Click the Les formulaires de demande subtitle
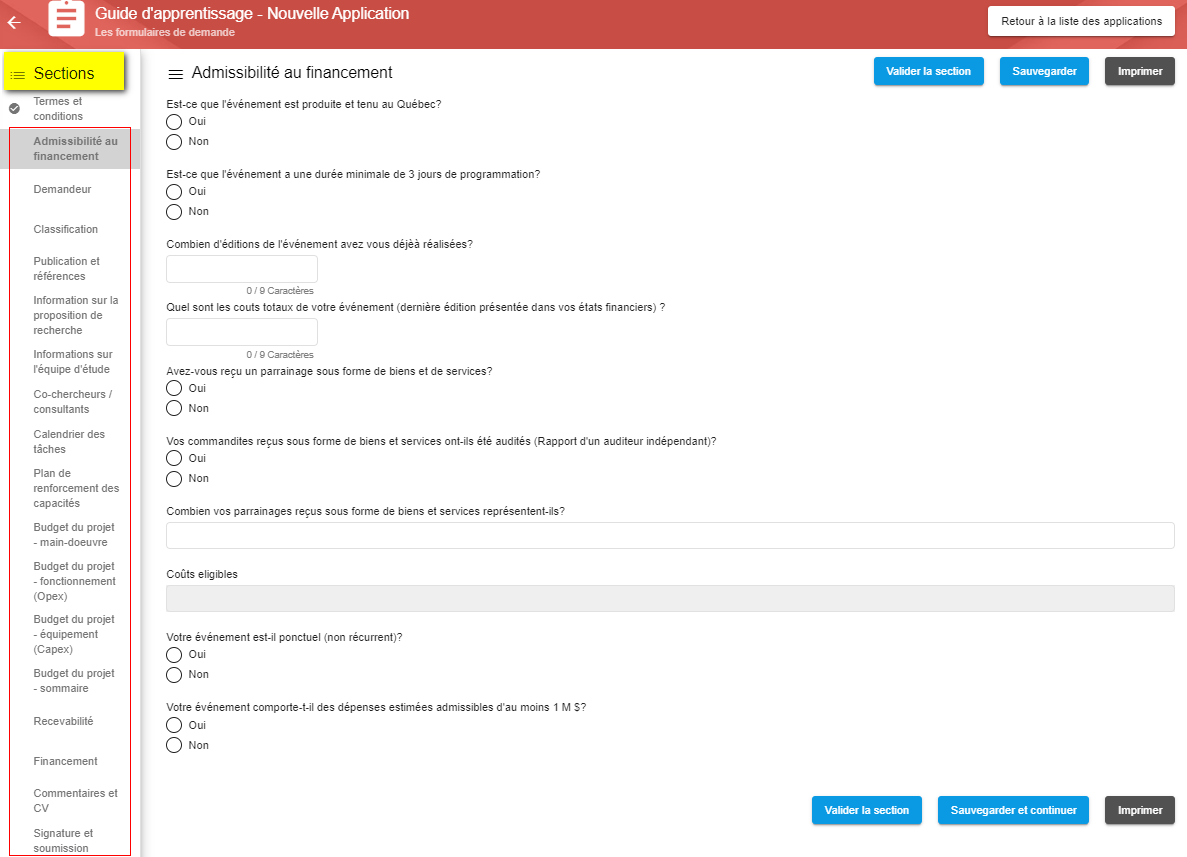Screen dimensions: 1187x857 point(164,33)
